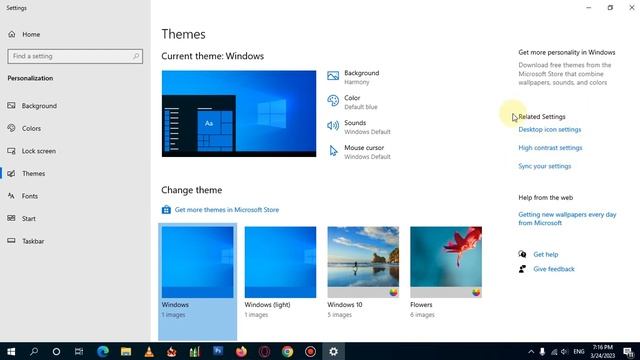Viewport: 640px width, 360px height.
Task: Open Getting new wallpapers every day link
Action: tap(567, 219)
